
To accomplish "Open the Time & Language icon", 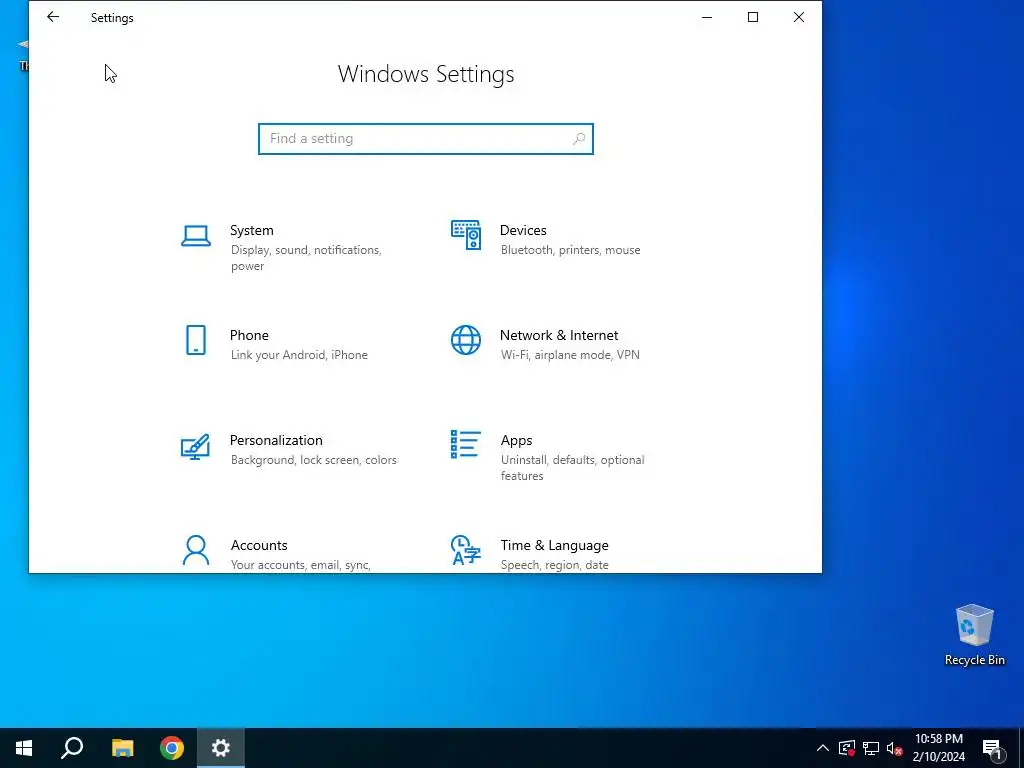I will coord(466,551).
